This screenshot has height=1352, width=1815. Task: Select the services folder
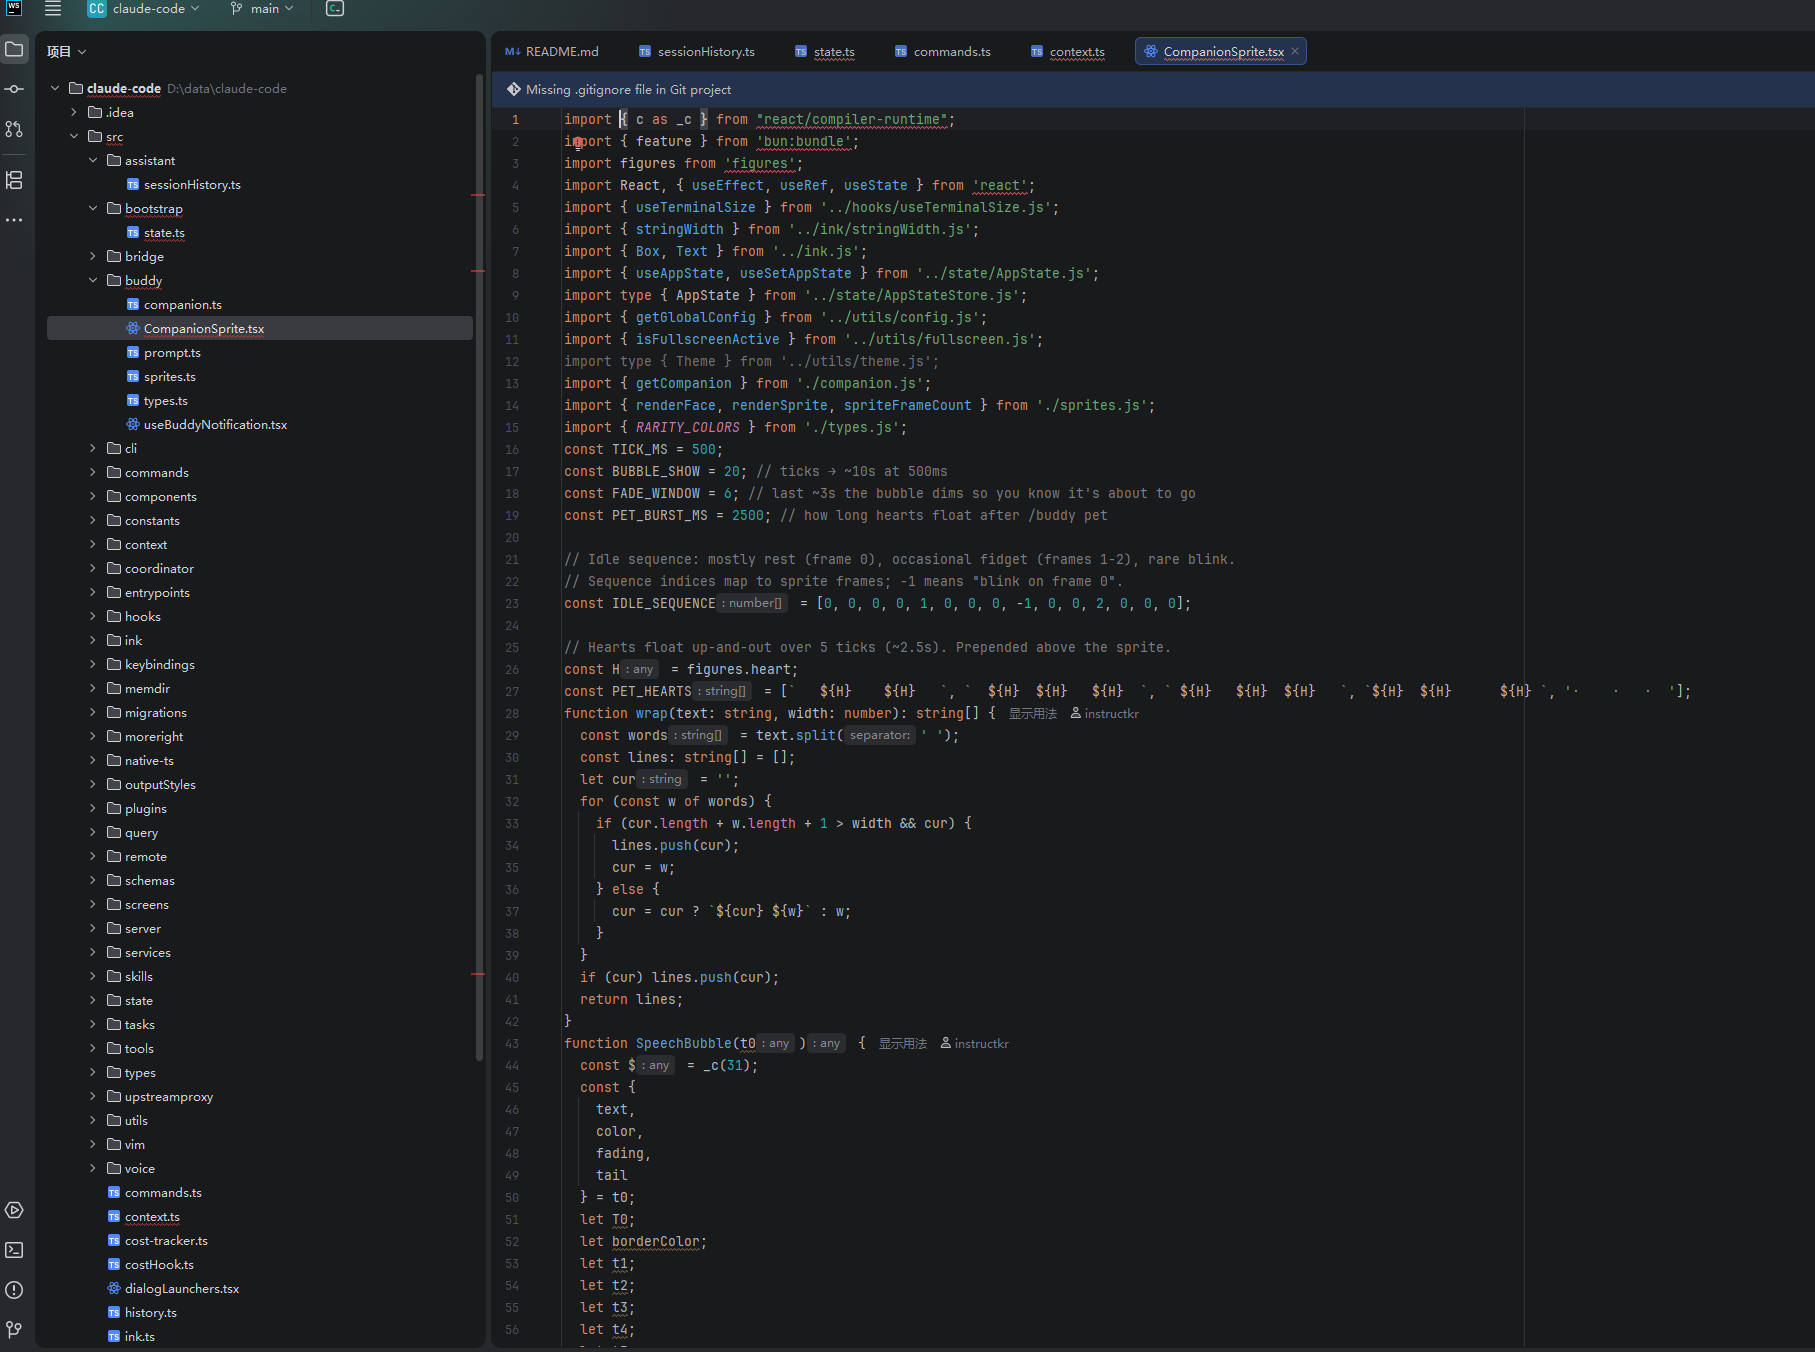tap(147, 952)
